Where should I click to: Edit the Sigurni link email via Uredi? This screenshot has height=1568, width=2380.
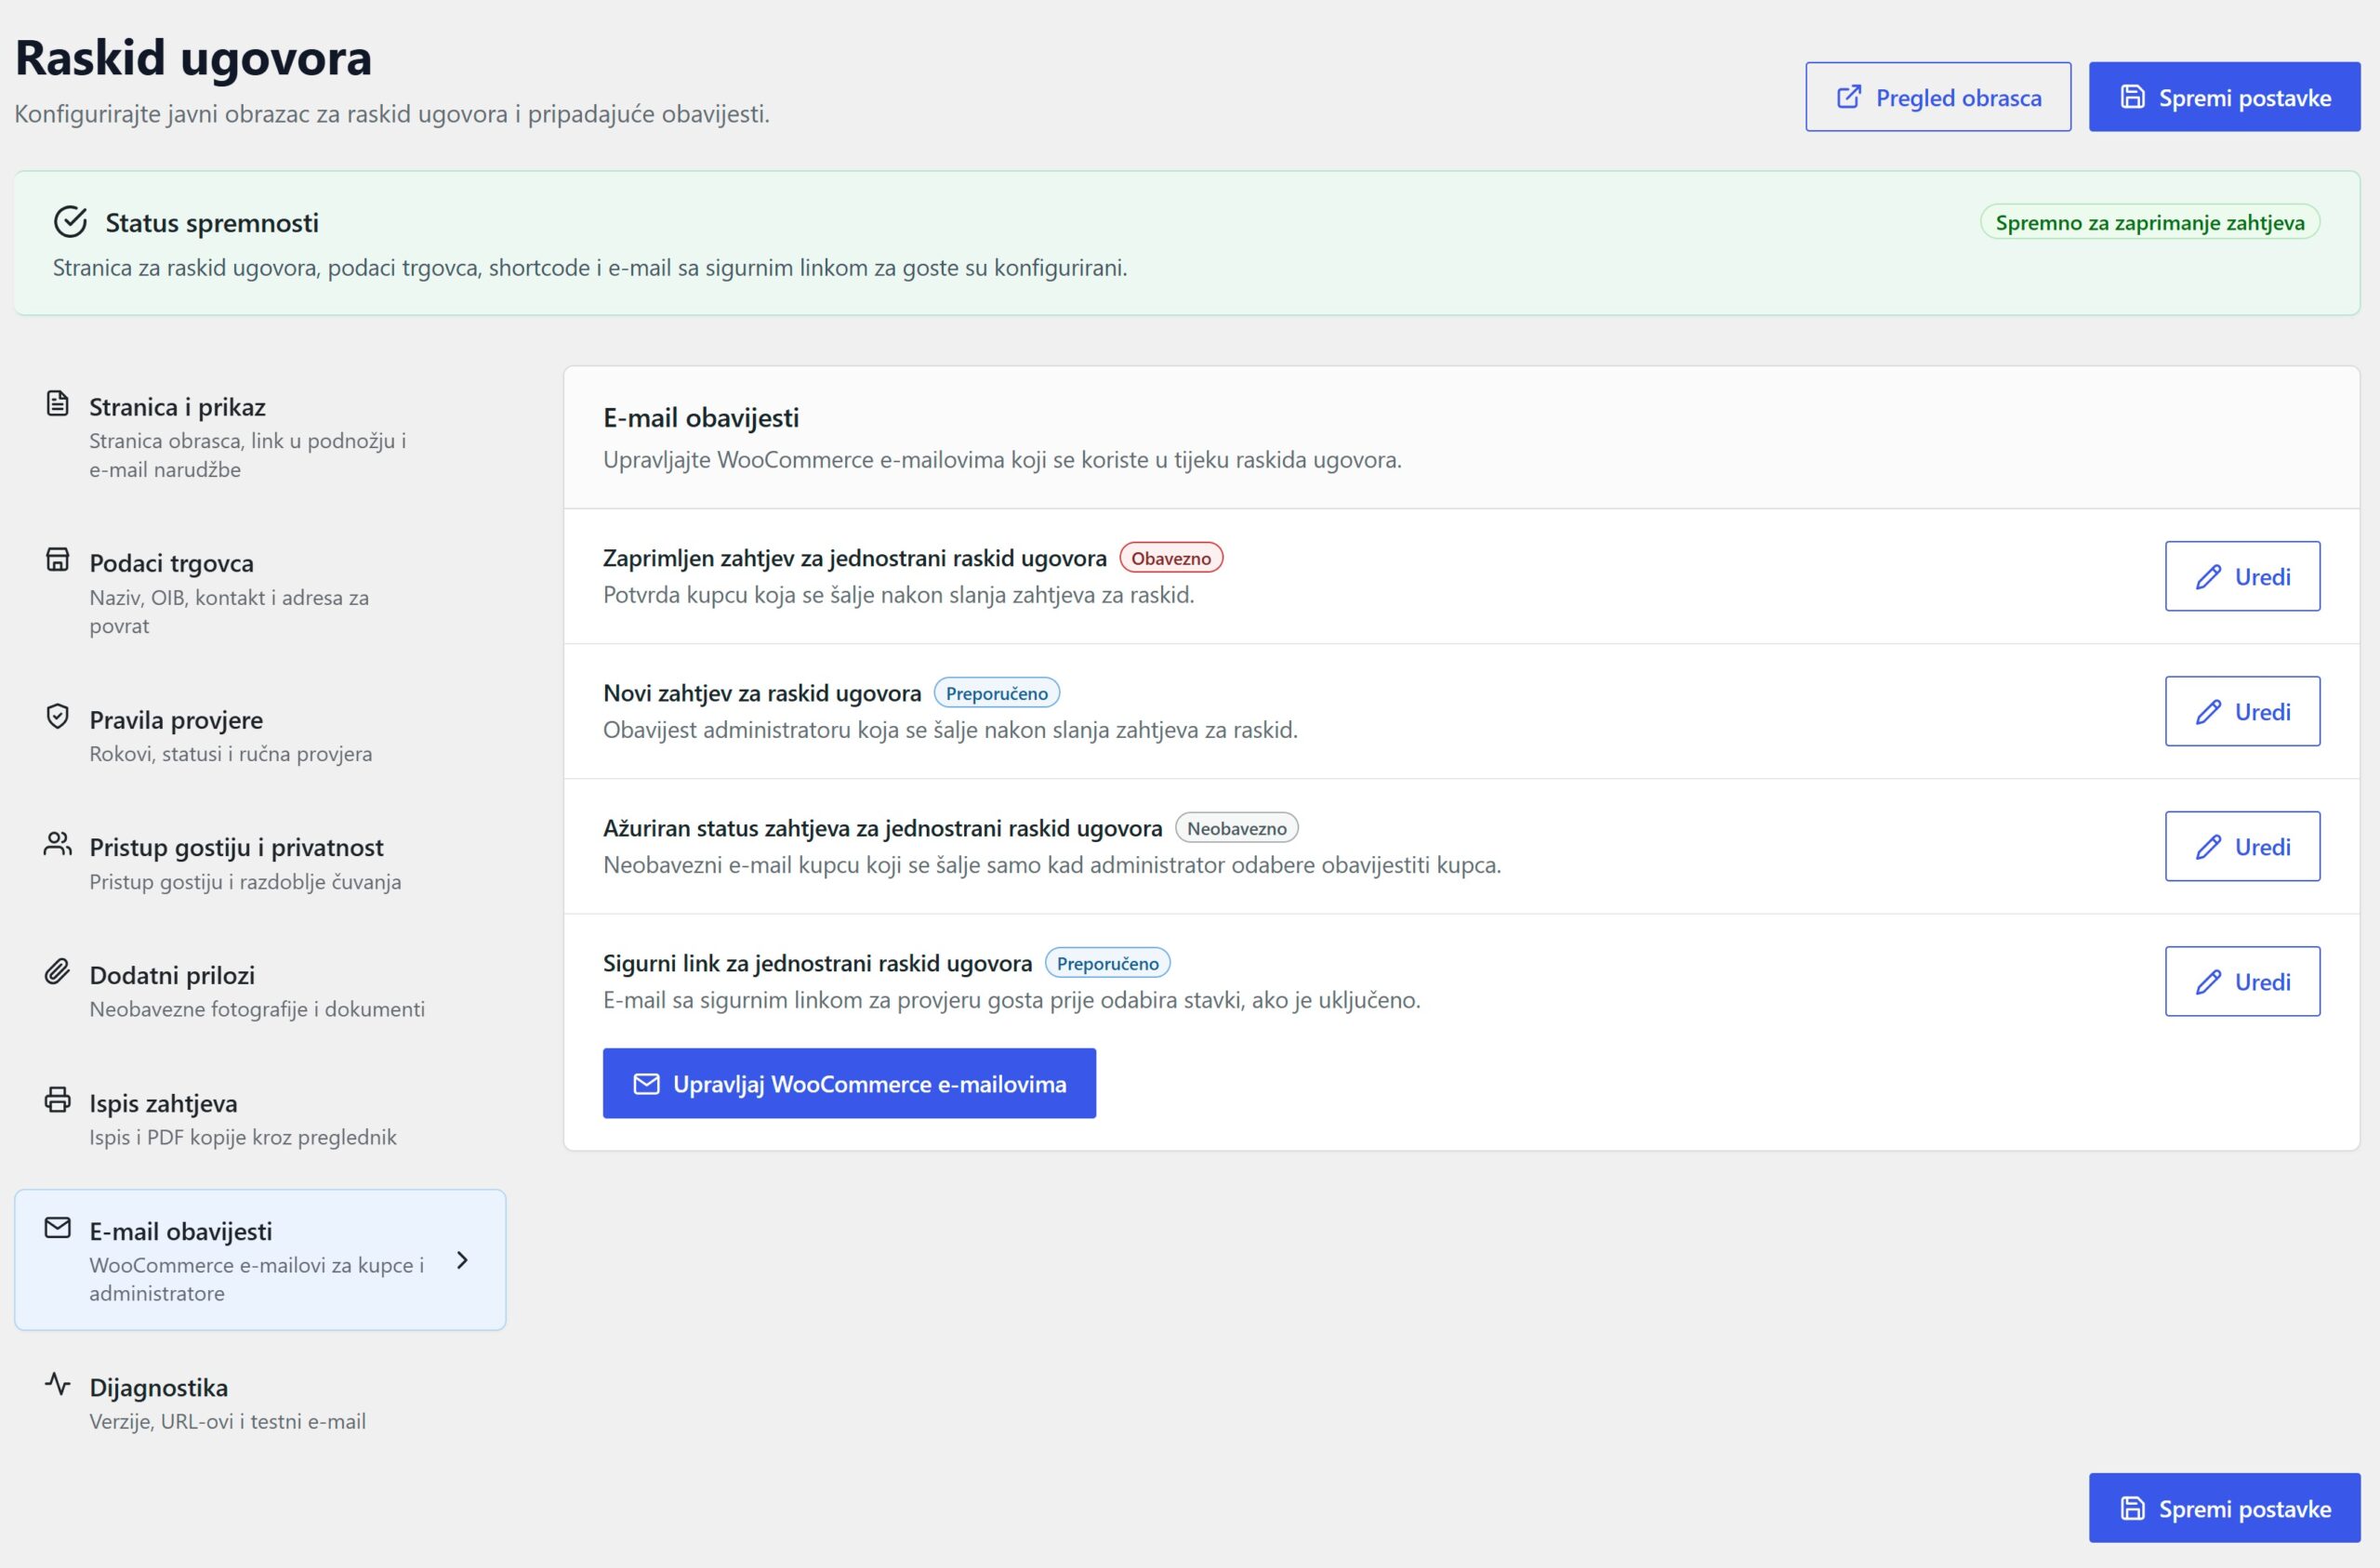(2242, 982)
